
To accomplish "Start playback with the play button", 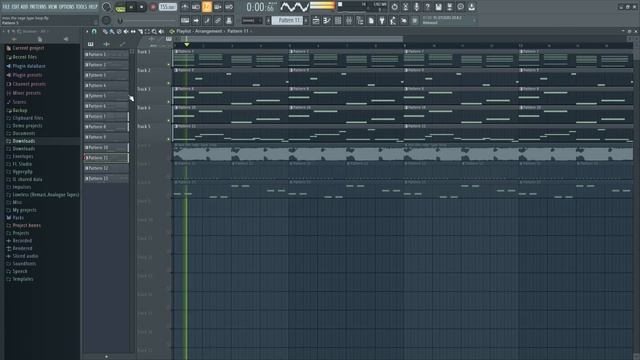I will tap(131, 7).
